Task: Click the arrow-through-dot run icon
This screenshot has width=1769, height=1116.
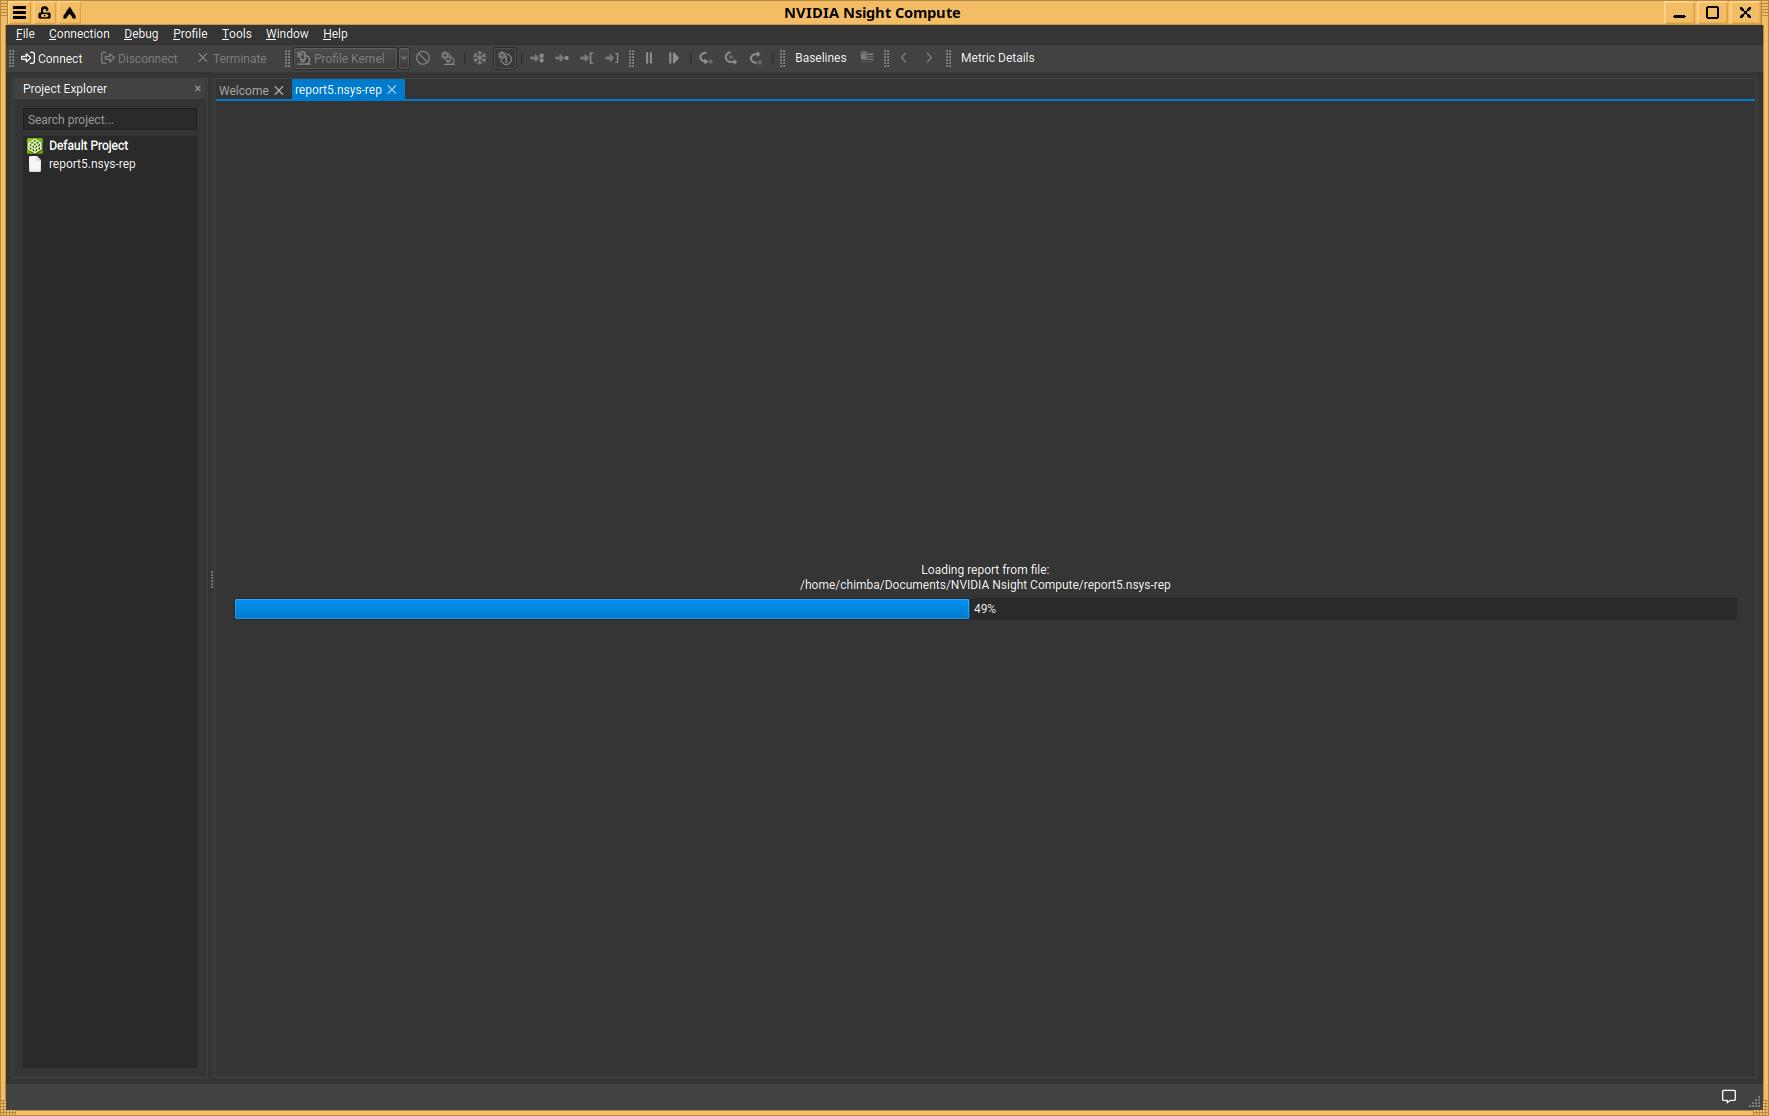Action: coord(562,58)
